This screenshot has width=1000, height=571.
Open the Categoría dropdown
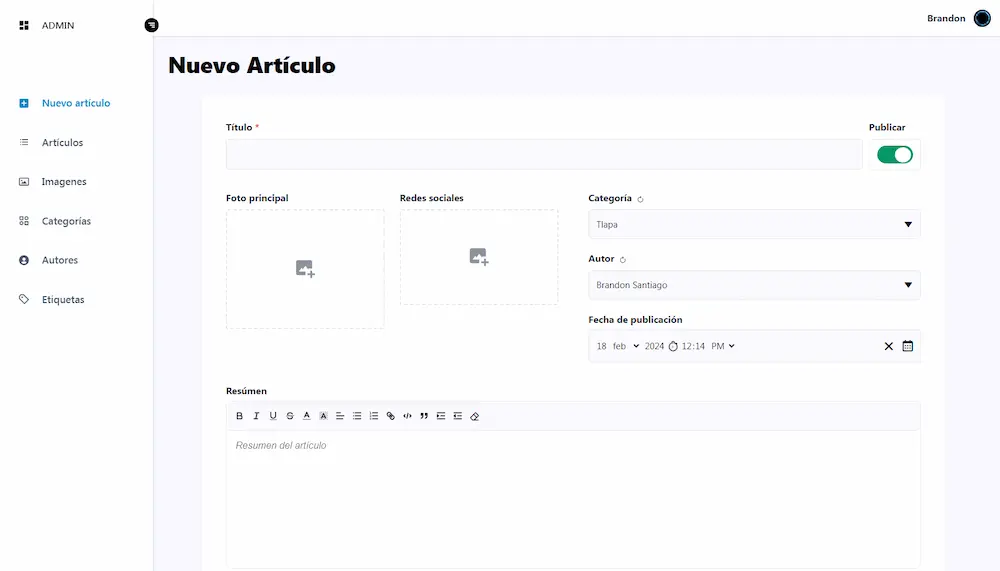point(754,224)
